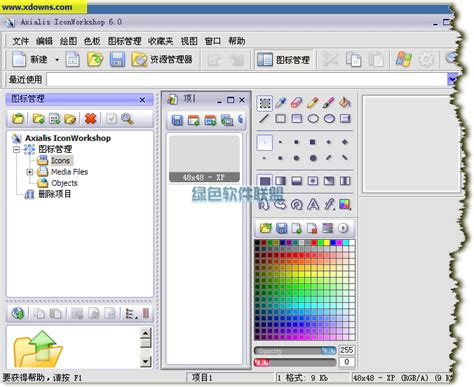Select the brush tool

(329, 103)
